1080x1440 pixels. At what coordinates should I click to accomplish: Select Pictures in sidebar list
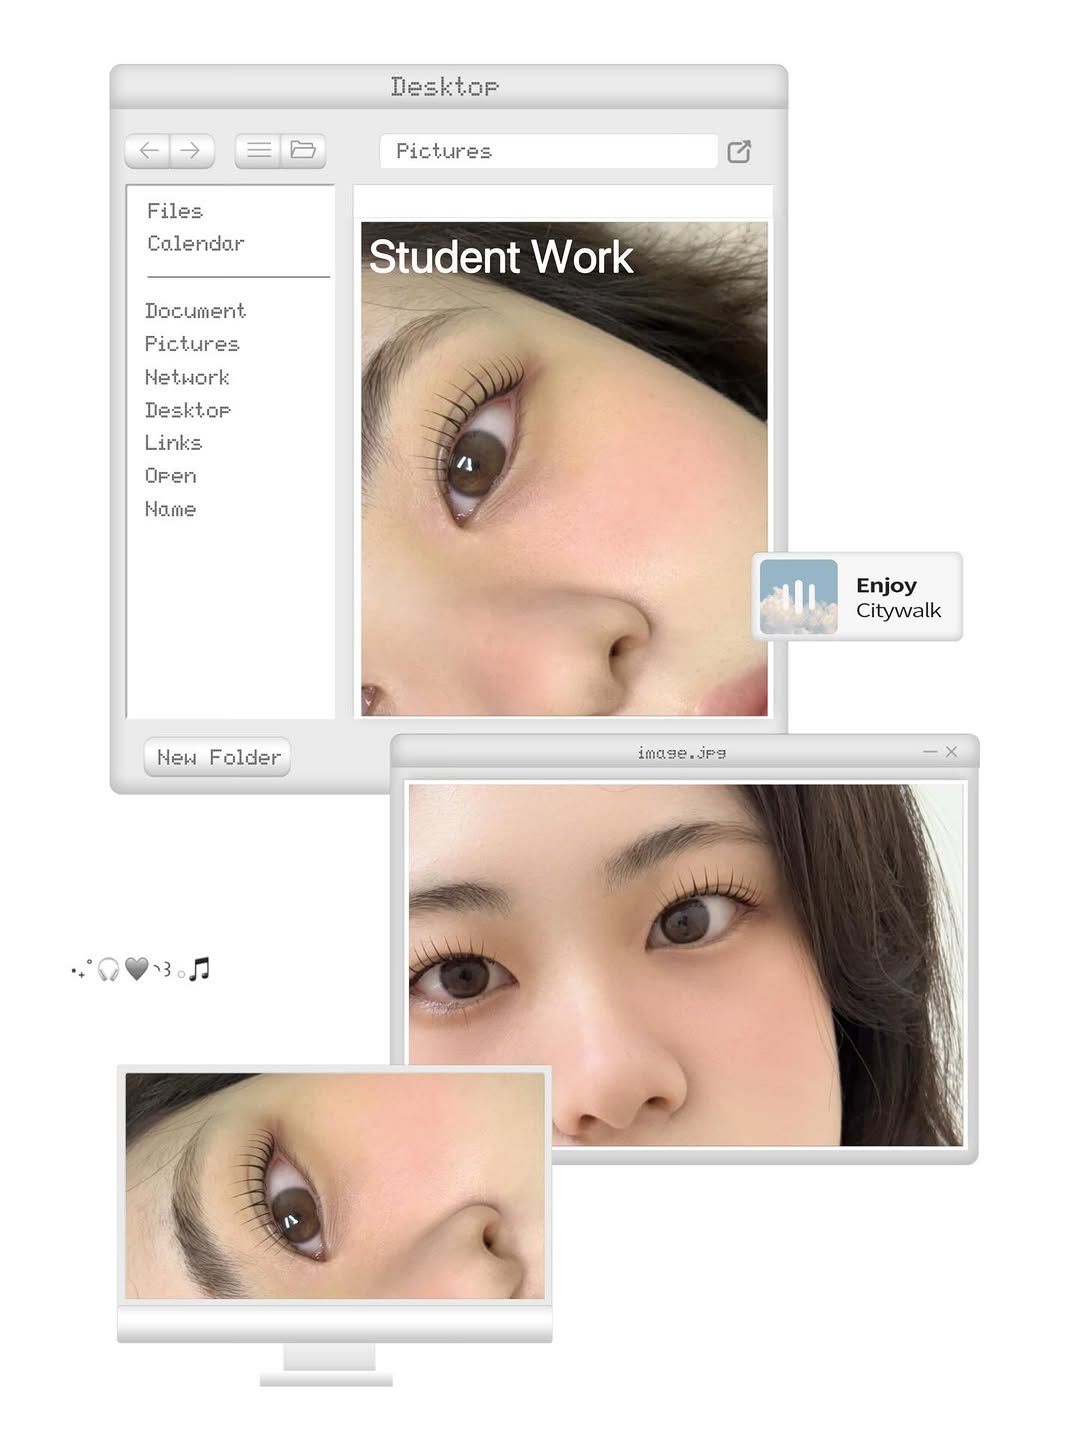pyautogui.click(x=192, y=344)
